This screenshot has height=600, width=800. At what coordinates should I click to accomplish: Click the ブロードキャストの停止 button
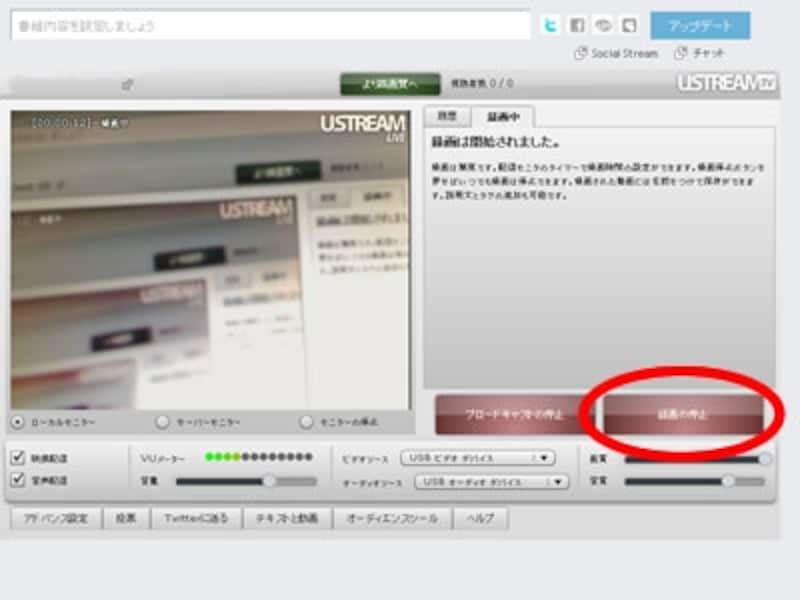(514, 414)
